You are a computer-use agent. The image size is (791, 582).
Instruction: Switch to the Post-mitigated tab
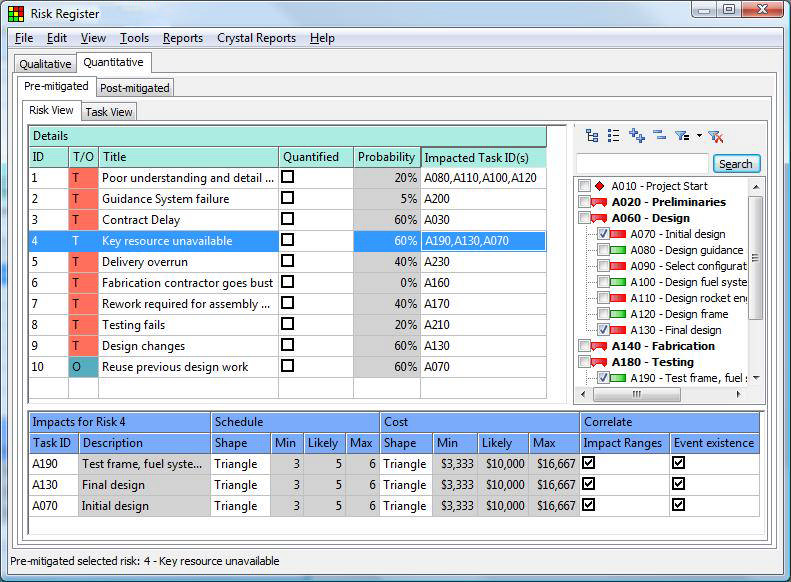click(x=135, y=88)
